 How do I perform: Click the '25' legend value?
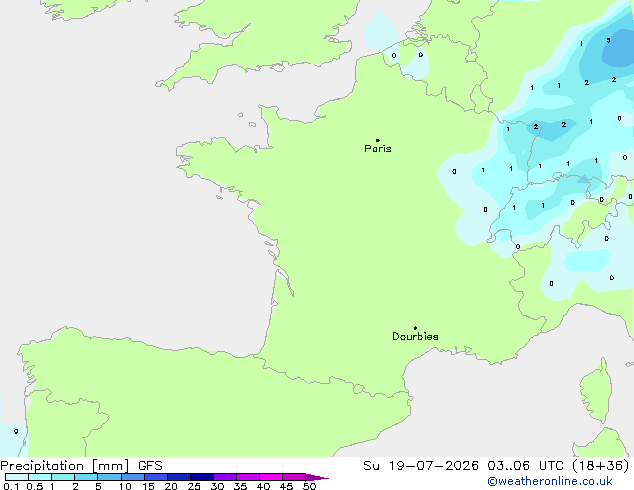tap(194, 486)
